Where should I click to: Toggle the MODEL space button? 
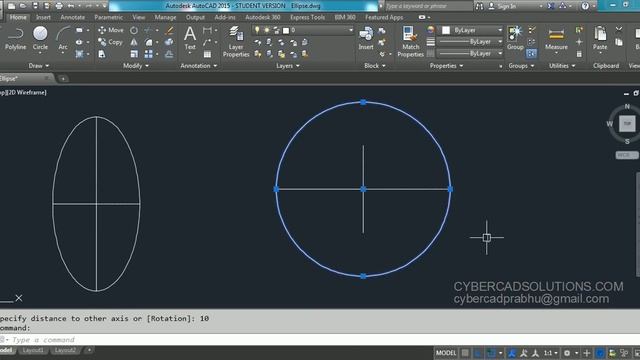[x=446, y=353]
